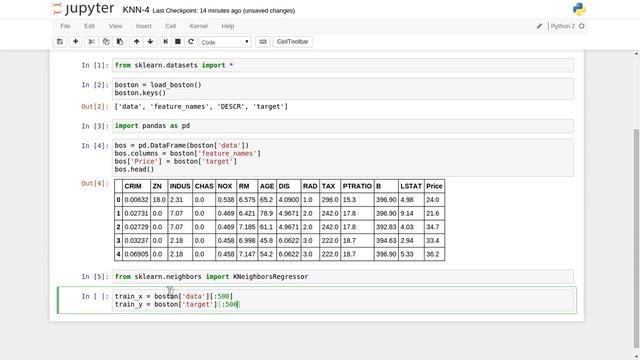Save notebook with floppy disk icon

click(60, 42)
